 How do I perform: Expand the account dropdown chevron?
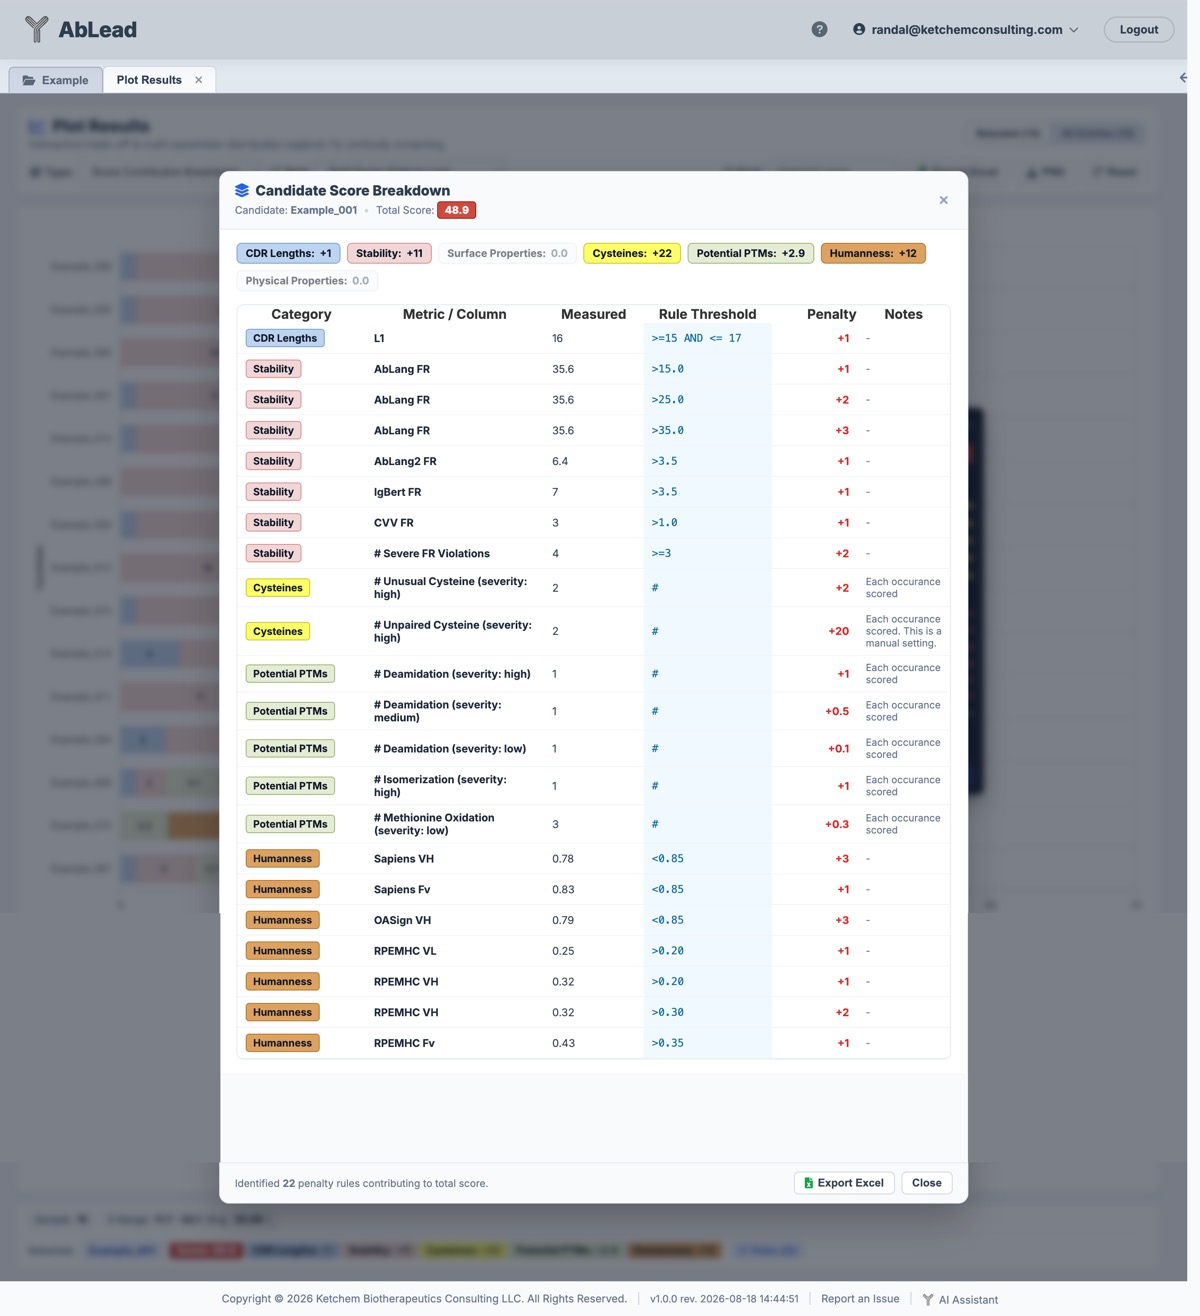[1074, 30]
